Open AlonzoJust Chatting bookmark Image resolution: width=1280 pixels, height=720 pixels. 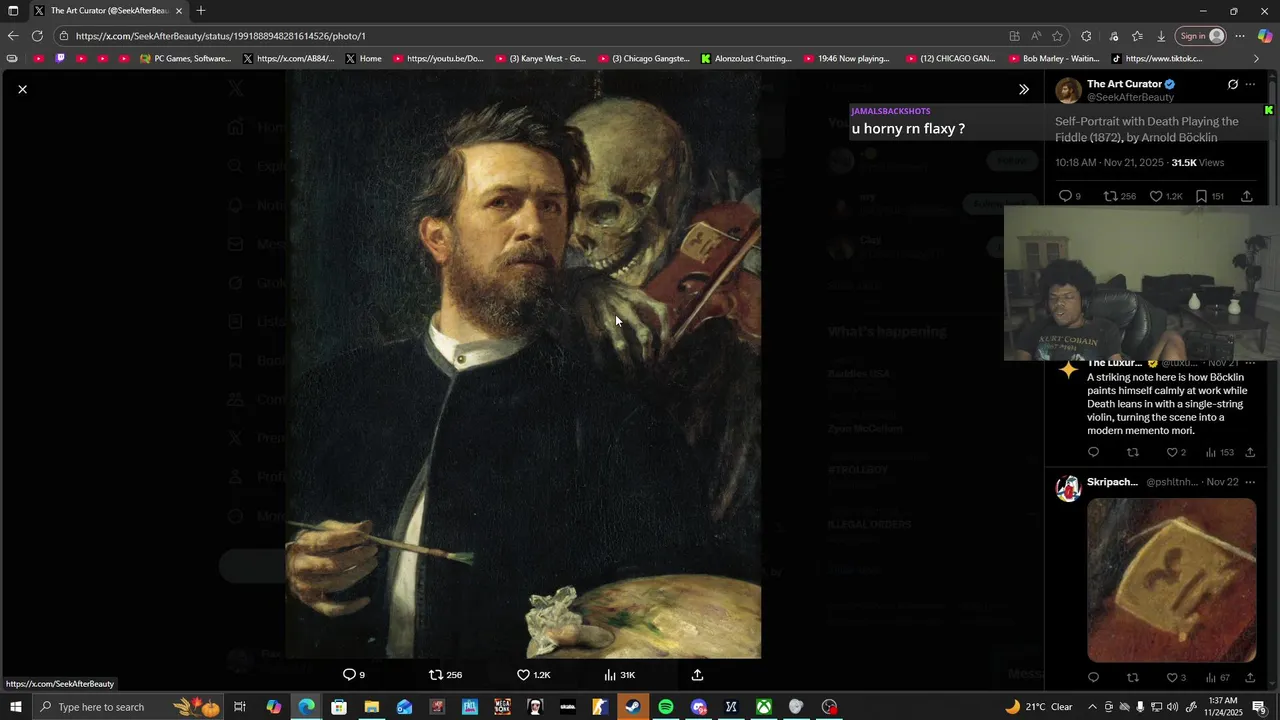pos(747,59)
